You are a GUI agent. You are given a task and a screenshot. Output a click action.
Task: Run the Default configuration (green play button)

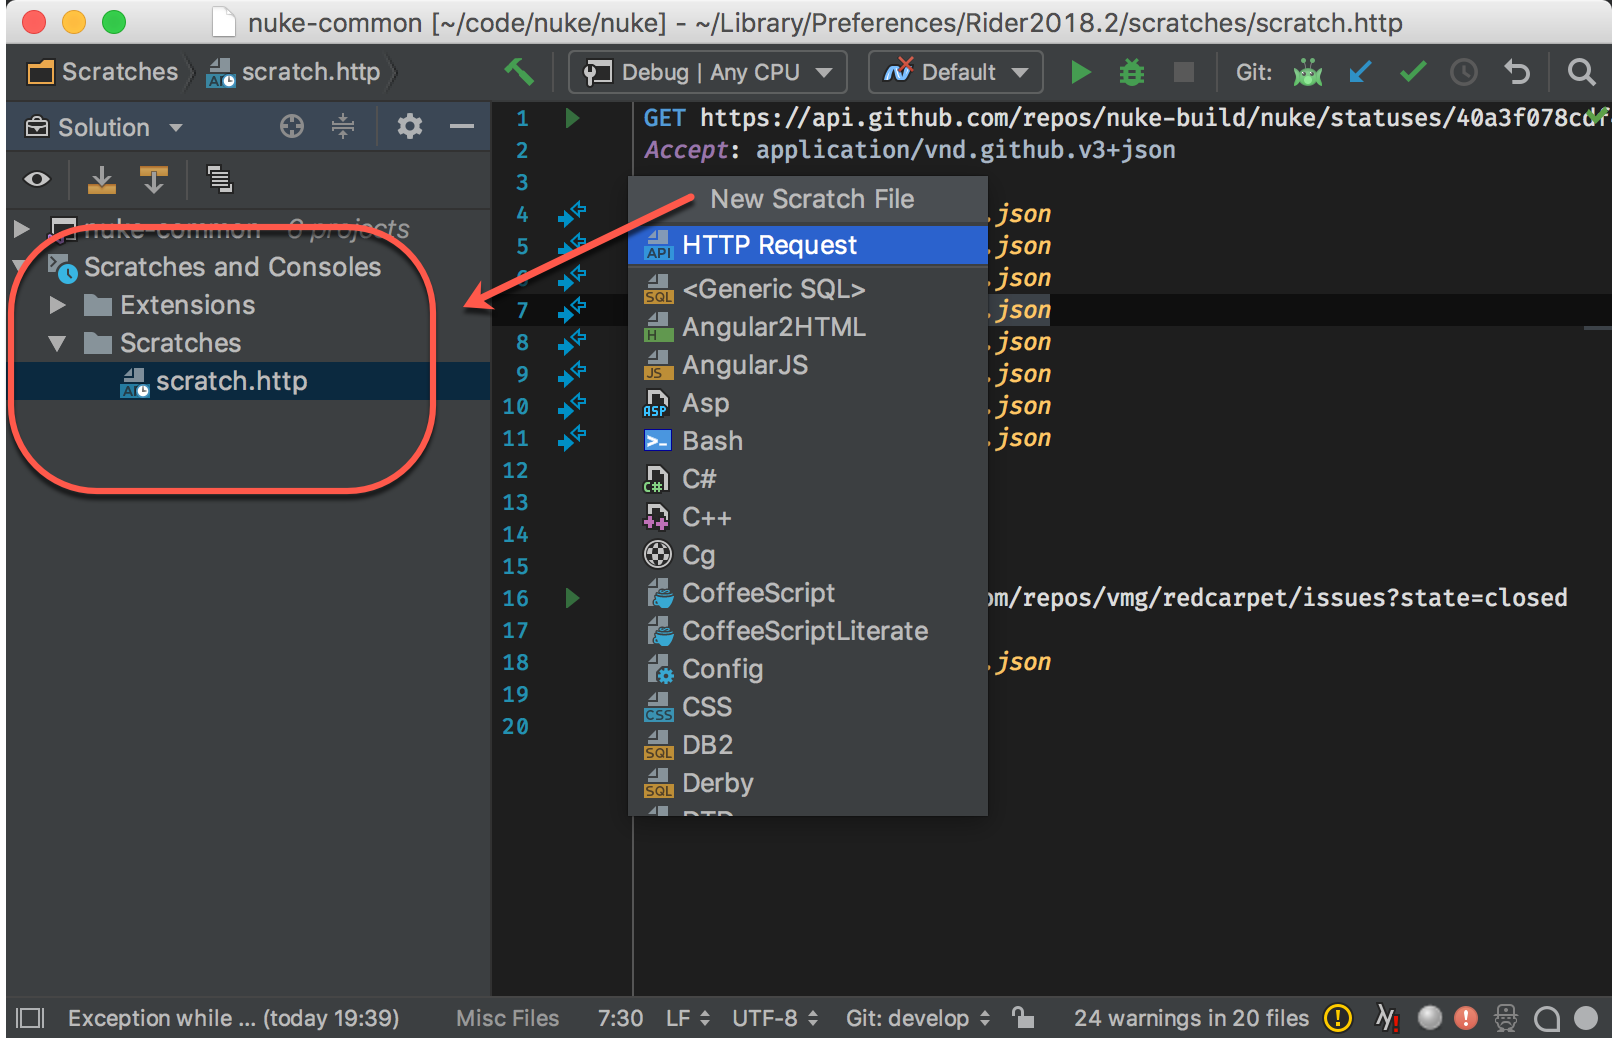point(1080,72)
